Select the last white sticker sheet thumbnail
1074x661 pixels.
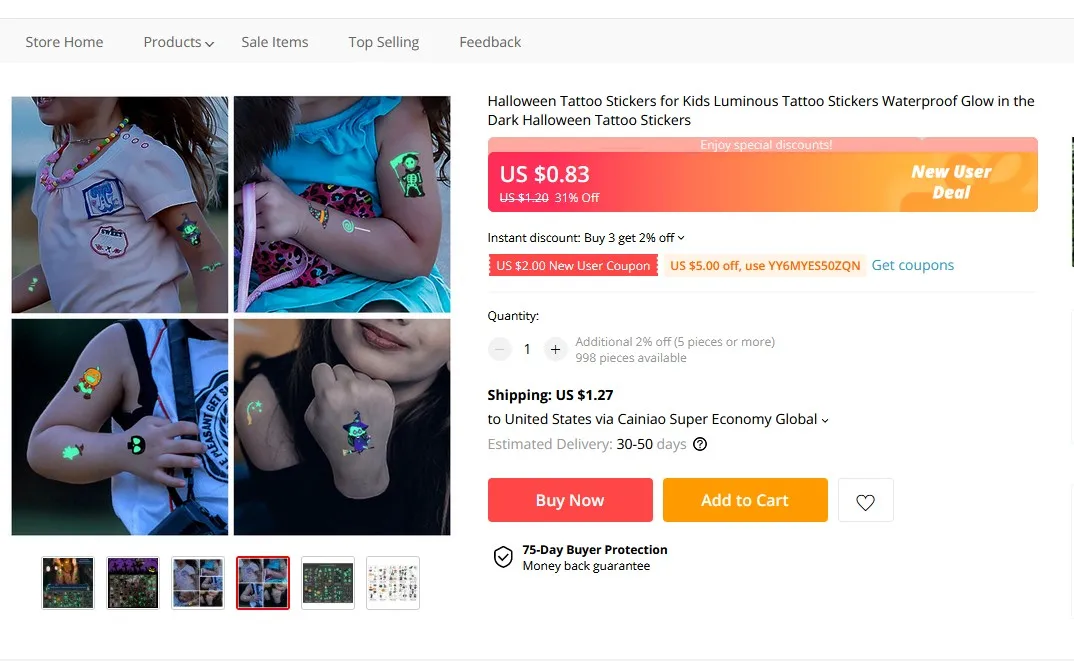coord(393,583)
